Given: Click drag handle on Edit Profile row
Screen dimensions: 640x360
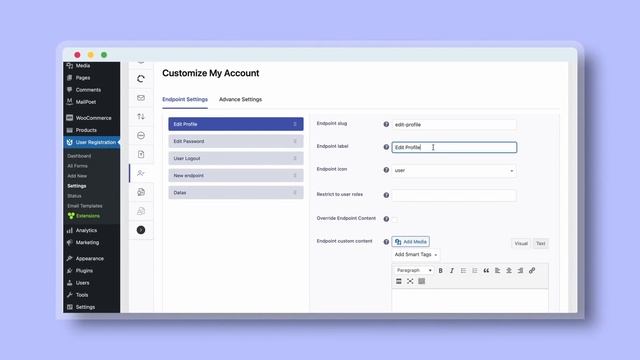Looking at the screenshot, I should coord(295,124).
